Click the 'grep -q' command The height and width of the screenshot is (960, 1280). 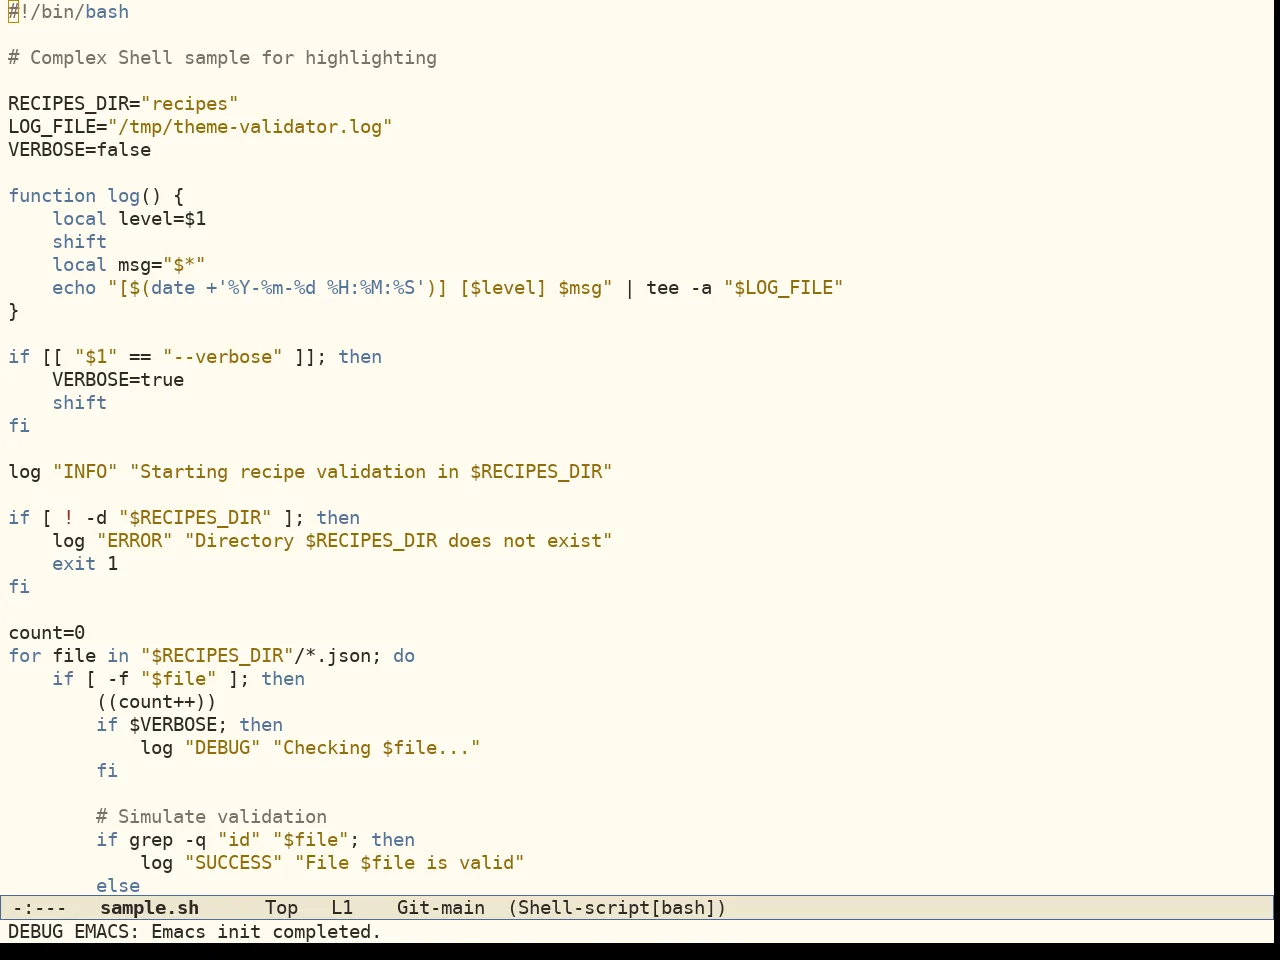[x=167, y=840]
